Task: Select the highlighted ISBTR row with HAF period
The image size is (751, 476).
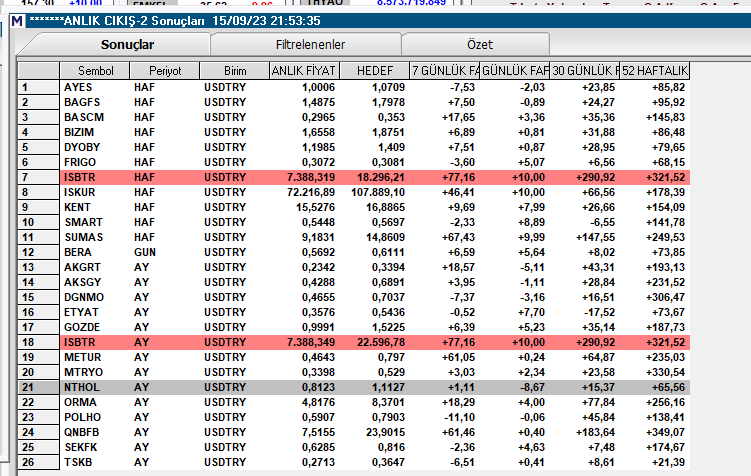Action: click(375, 177)
